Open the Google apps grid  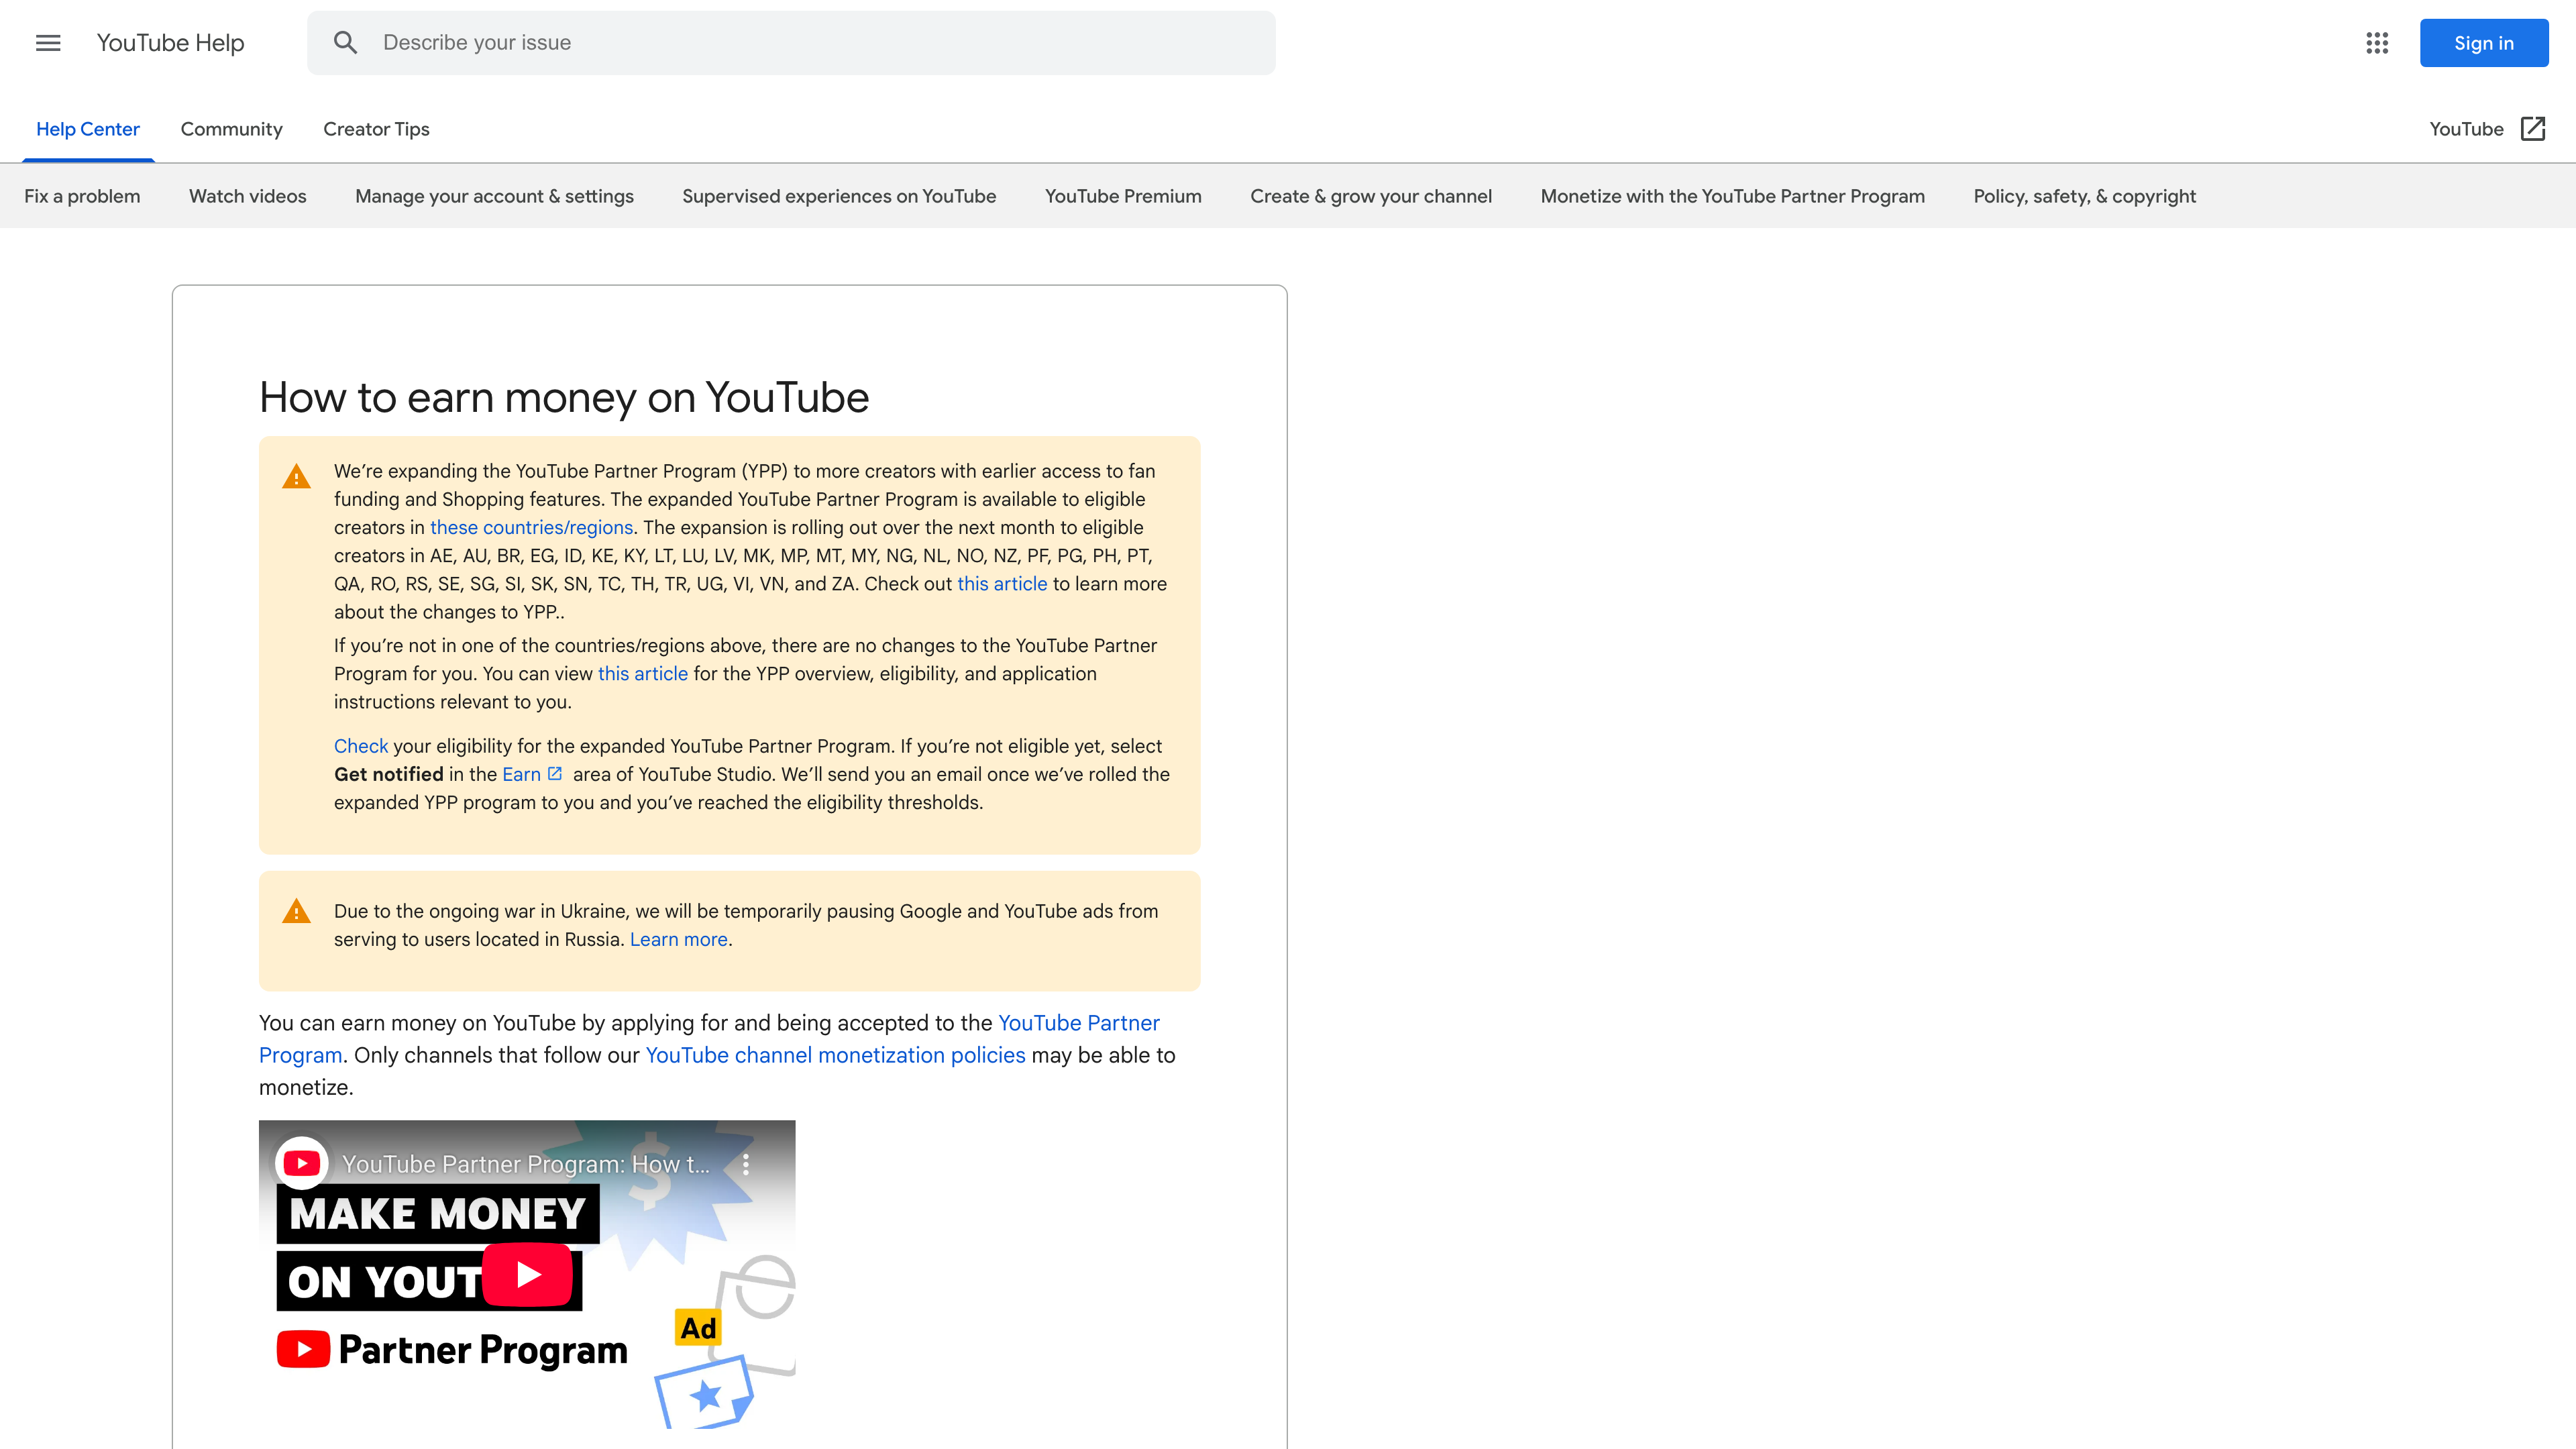click(2377, 43)
